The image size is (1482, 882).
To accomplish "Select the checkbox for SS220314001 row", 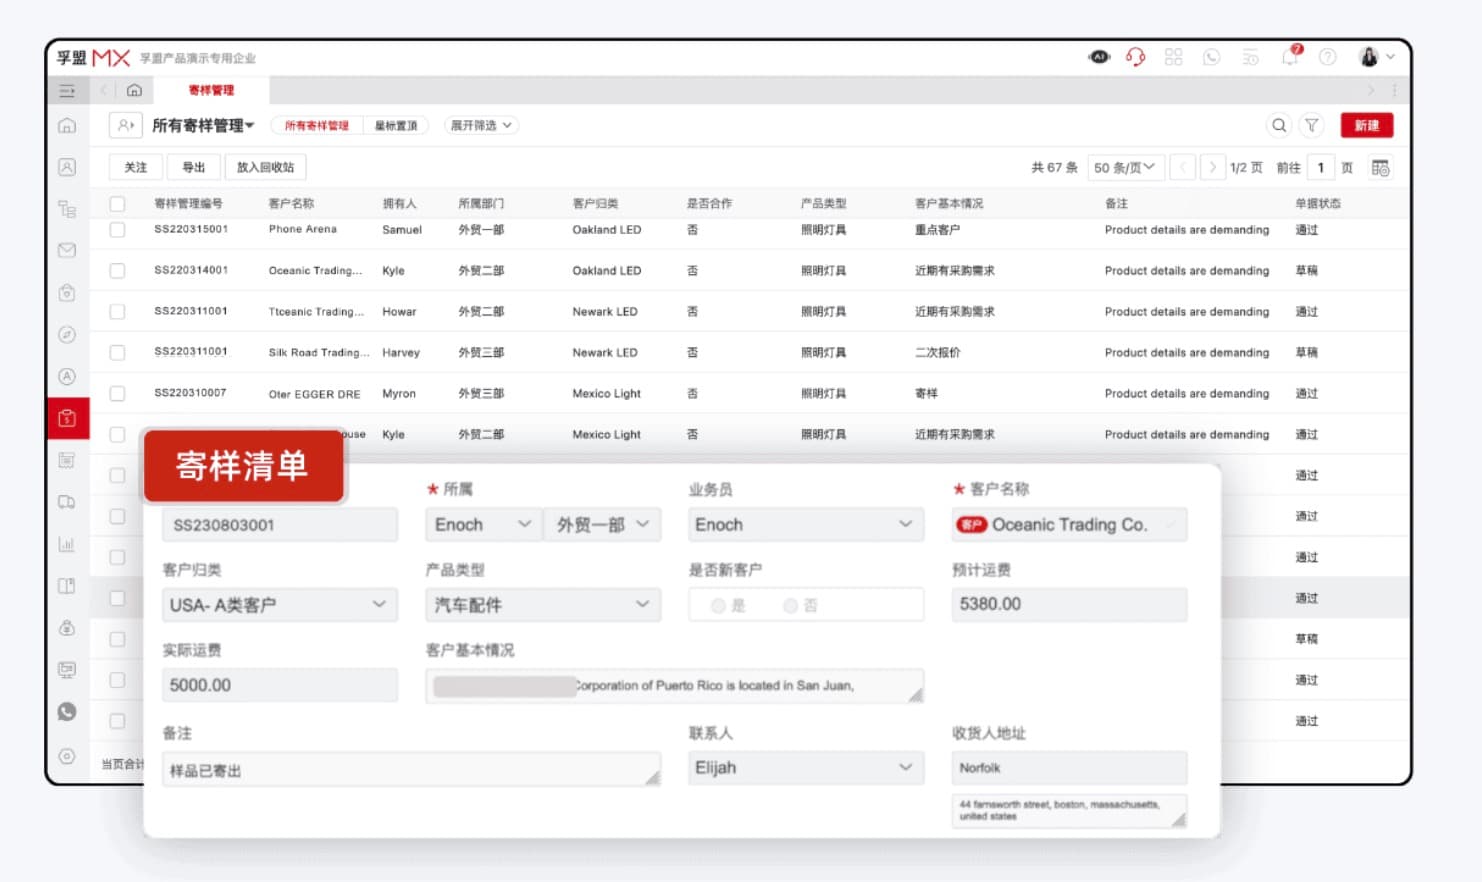I will pos(117,271).
